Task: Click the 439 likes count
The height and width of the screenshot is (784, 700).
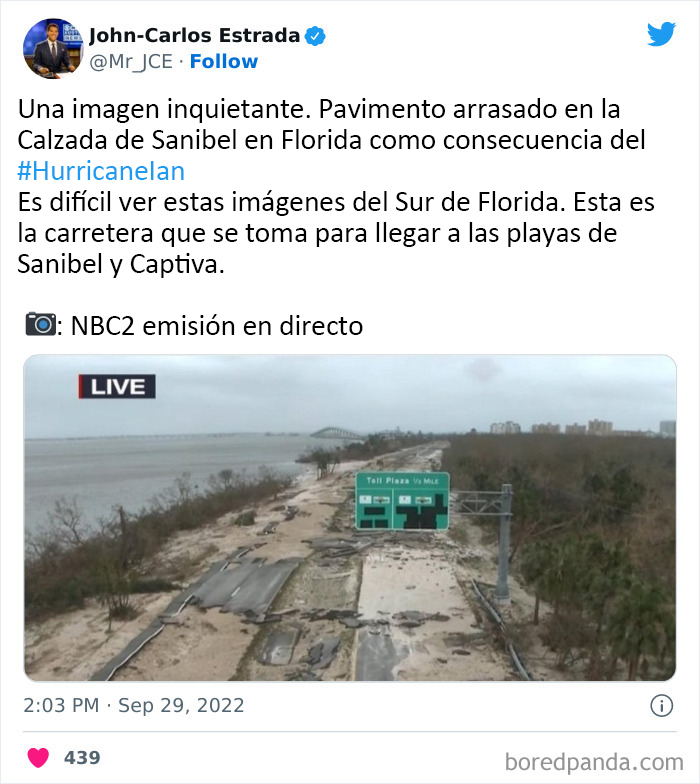Action: [x=82, y=758]
